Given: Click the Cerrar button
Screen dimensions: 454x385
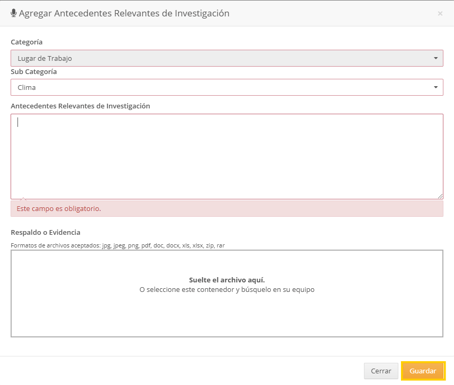Looking at the screenshot, I should tap(381, 371).
